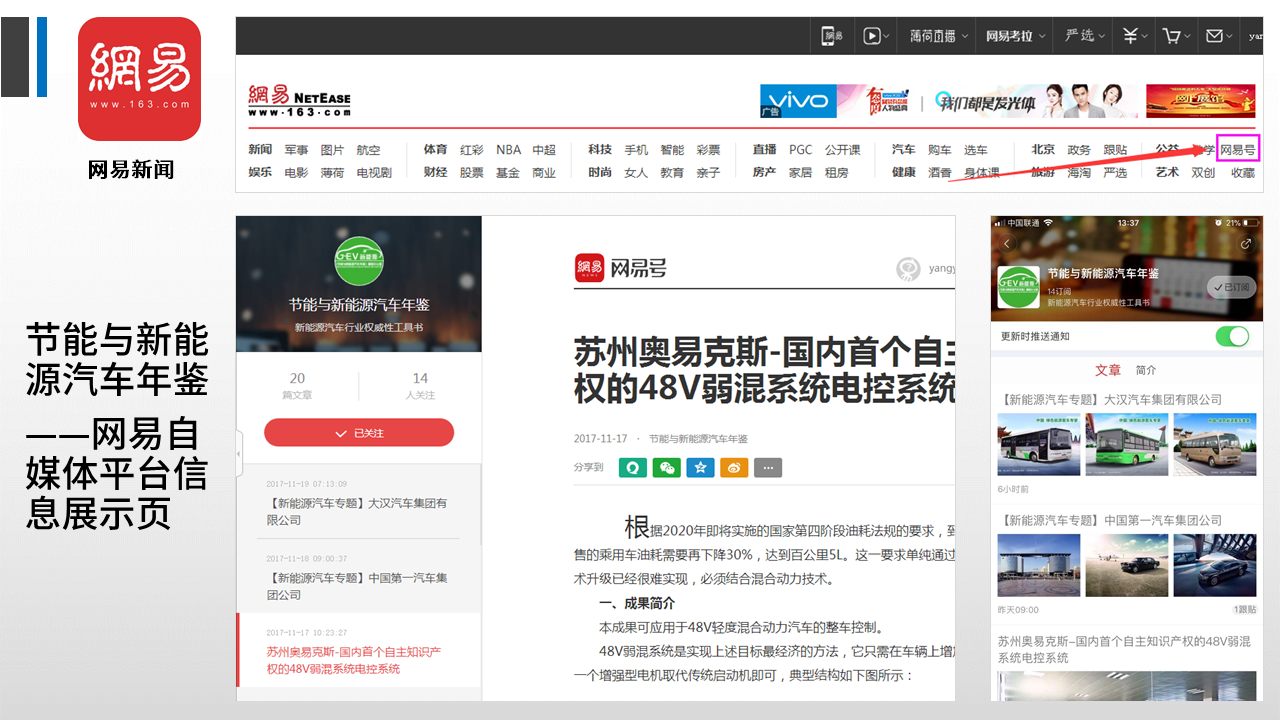Tap the beige minibus thumbnail

tap(1214, 444)
